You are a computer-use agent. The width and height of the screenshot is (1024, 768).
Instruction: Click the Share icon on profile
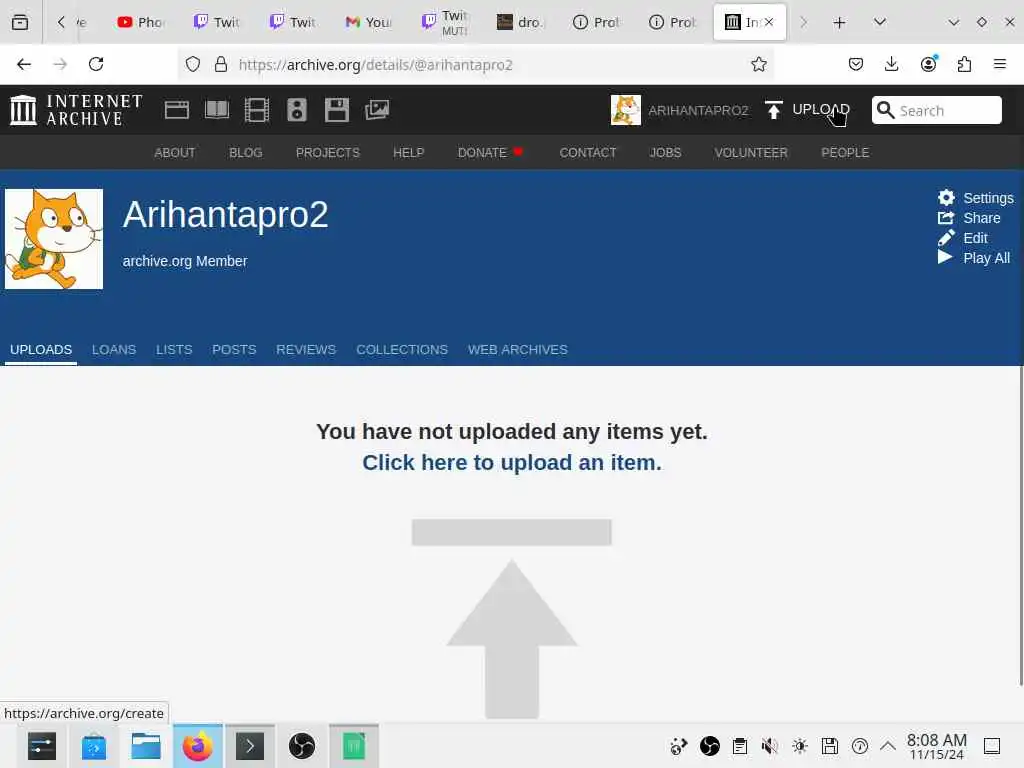coord(946,217)
